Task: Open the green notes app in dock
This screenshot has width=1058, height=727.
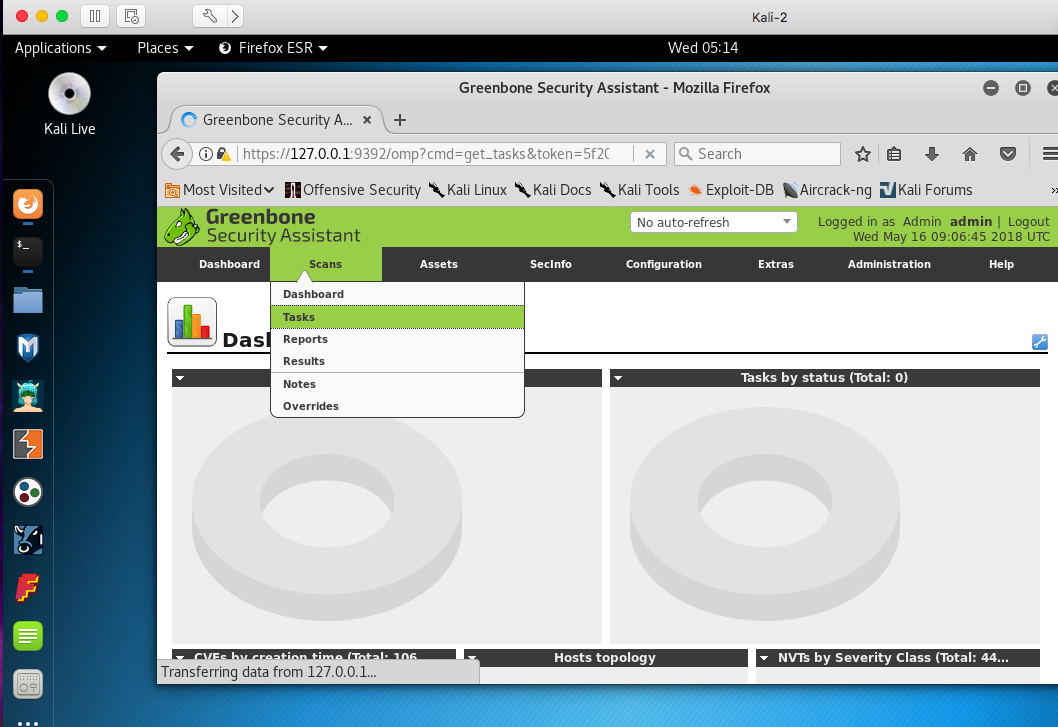Action: 28,636
